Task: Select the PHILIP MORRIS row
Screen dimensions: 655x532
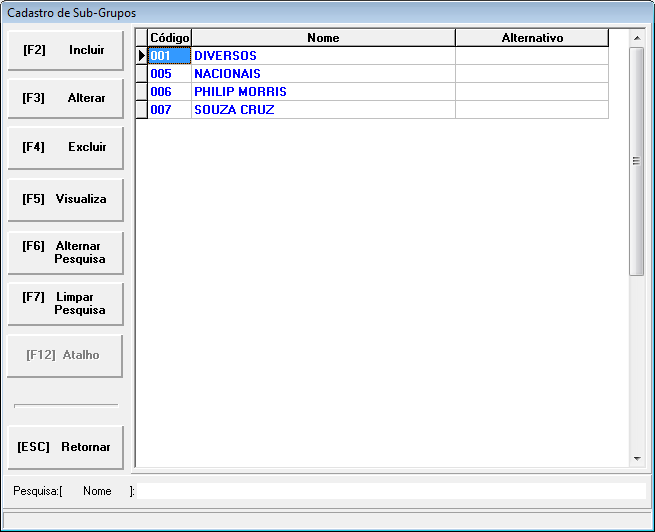Action: (323, 92)
